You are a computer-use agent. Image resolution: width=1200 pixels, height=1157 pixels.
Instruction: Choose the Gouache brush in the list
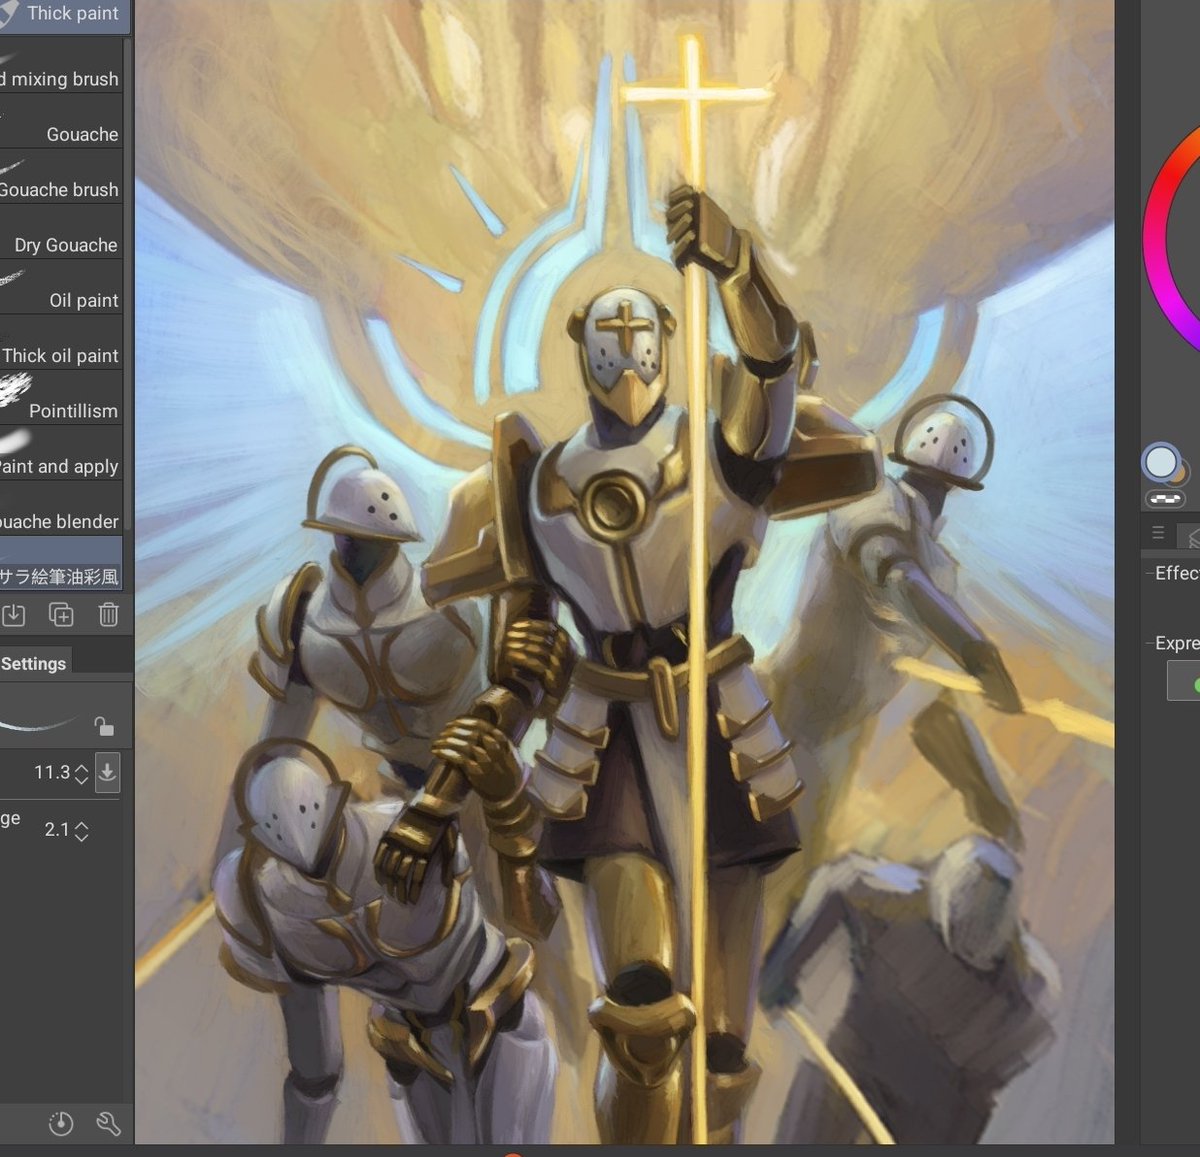(x=61, y=122)
